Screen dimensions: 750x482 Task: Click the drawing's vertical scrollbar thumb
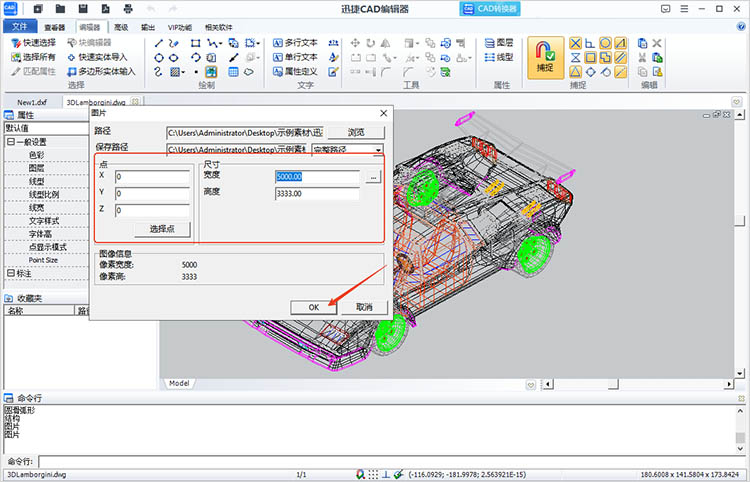(740, 220)
